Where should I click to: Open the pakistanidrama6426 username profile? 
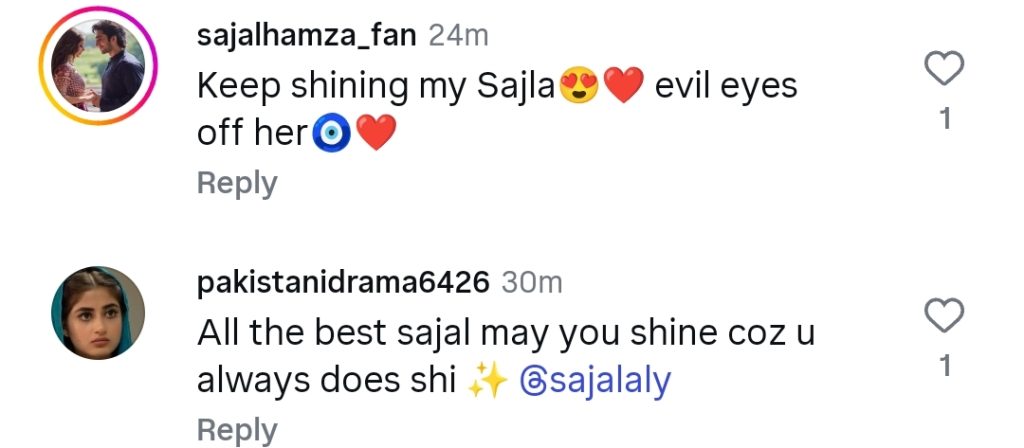click(x=343, y=283)
